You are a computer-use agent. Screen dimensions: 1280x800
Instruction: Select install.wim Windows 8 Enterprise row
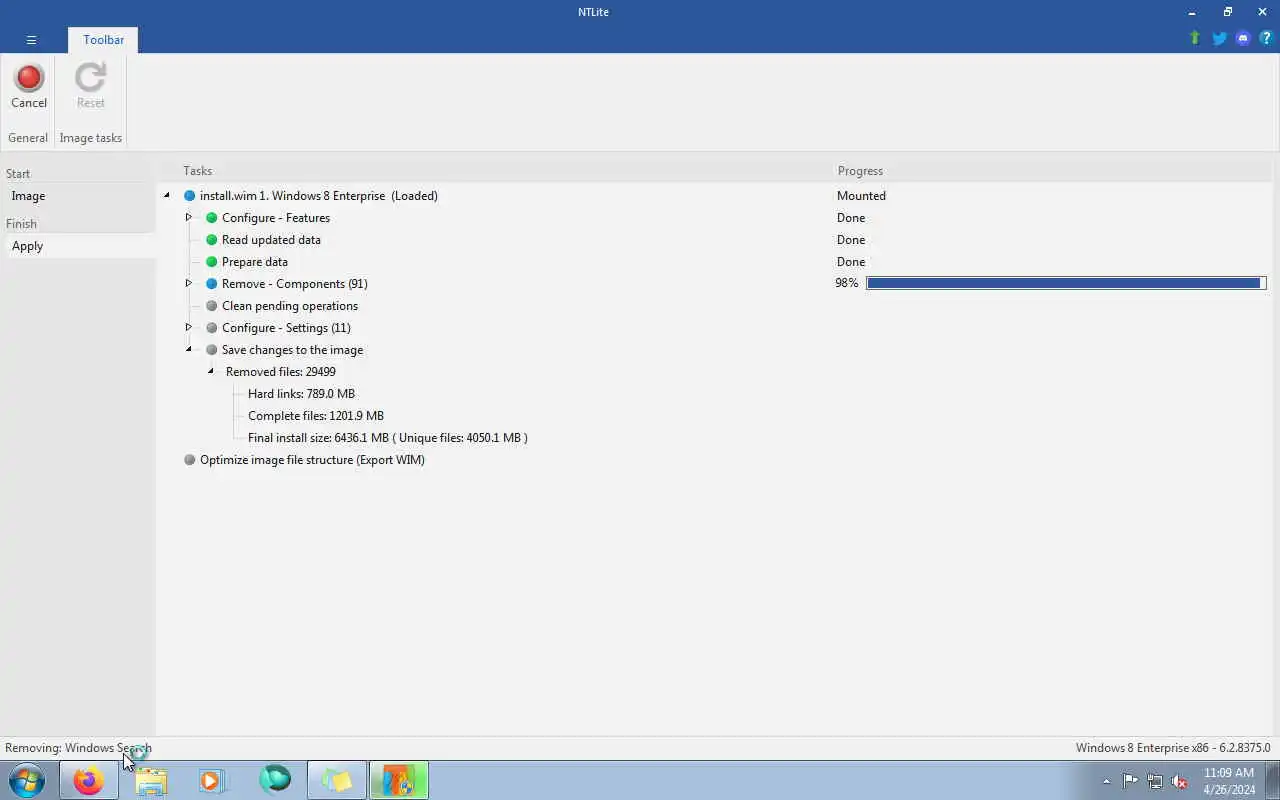click(x=319, y=196)
